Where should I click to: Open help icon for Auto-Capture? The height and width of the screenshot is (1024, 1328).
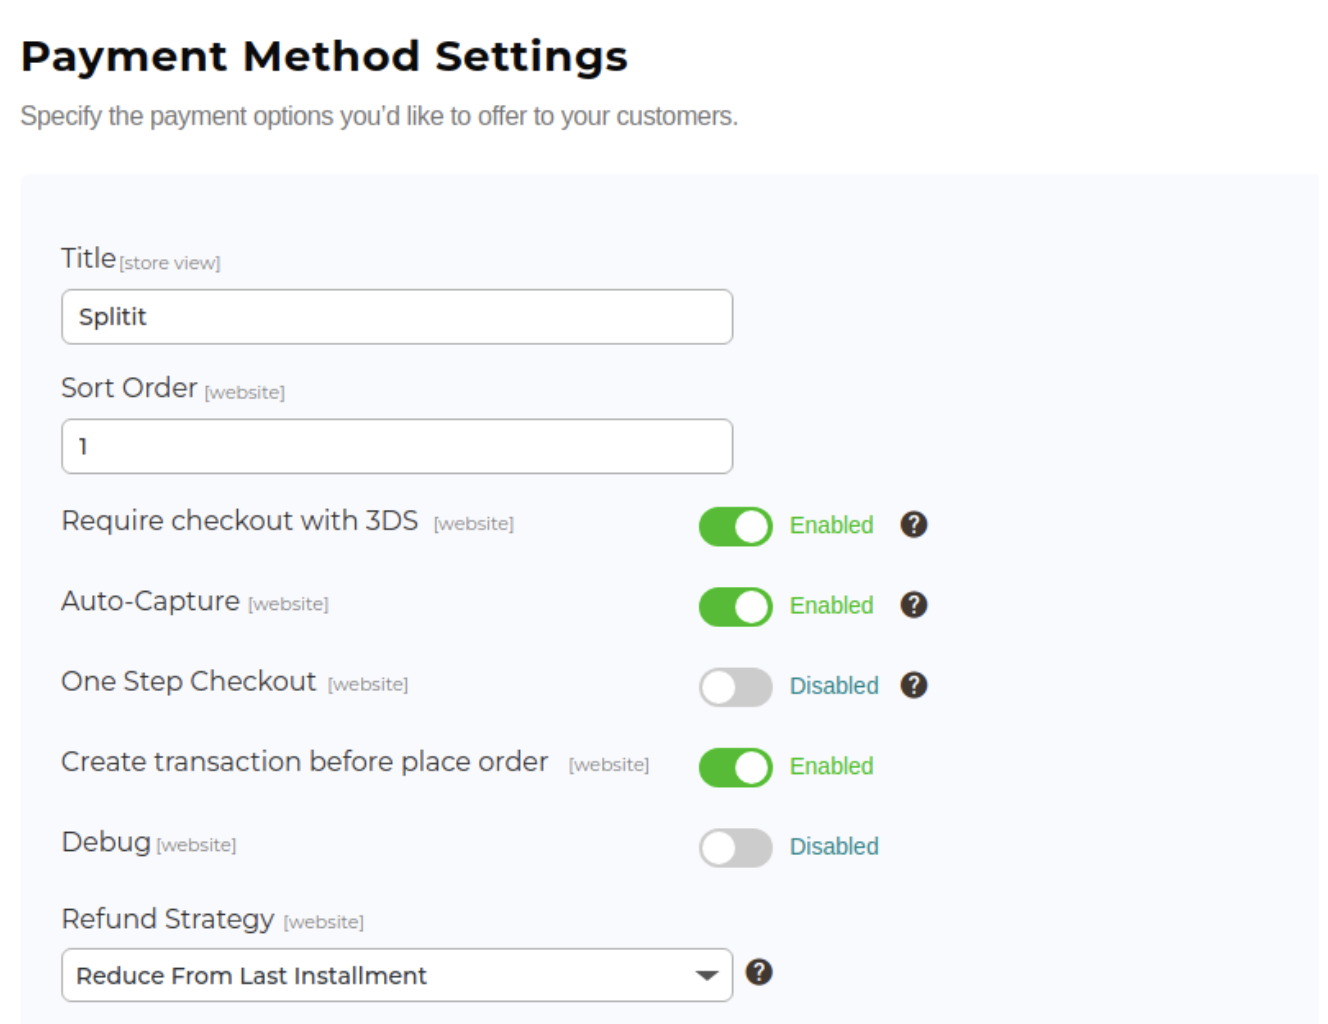point(913,604)
